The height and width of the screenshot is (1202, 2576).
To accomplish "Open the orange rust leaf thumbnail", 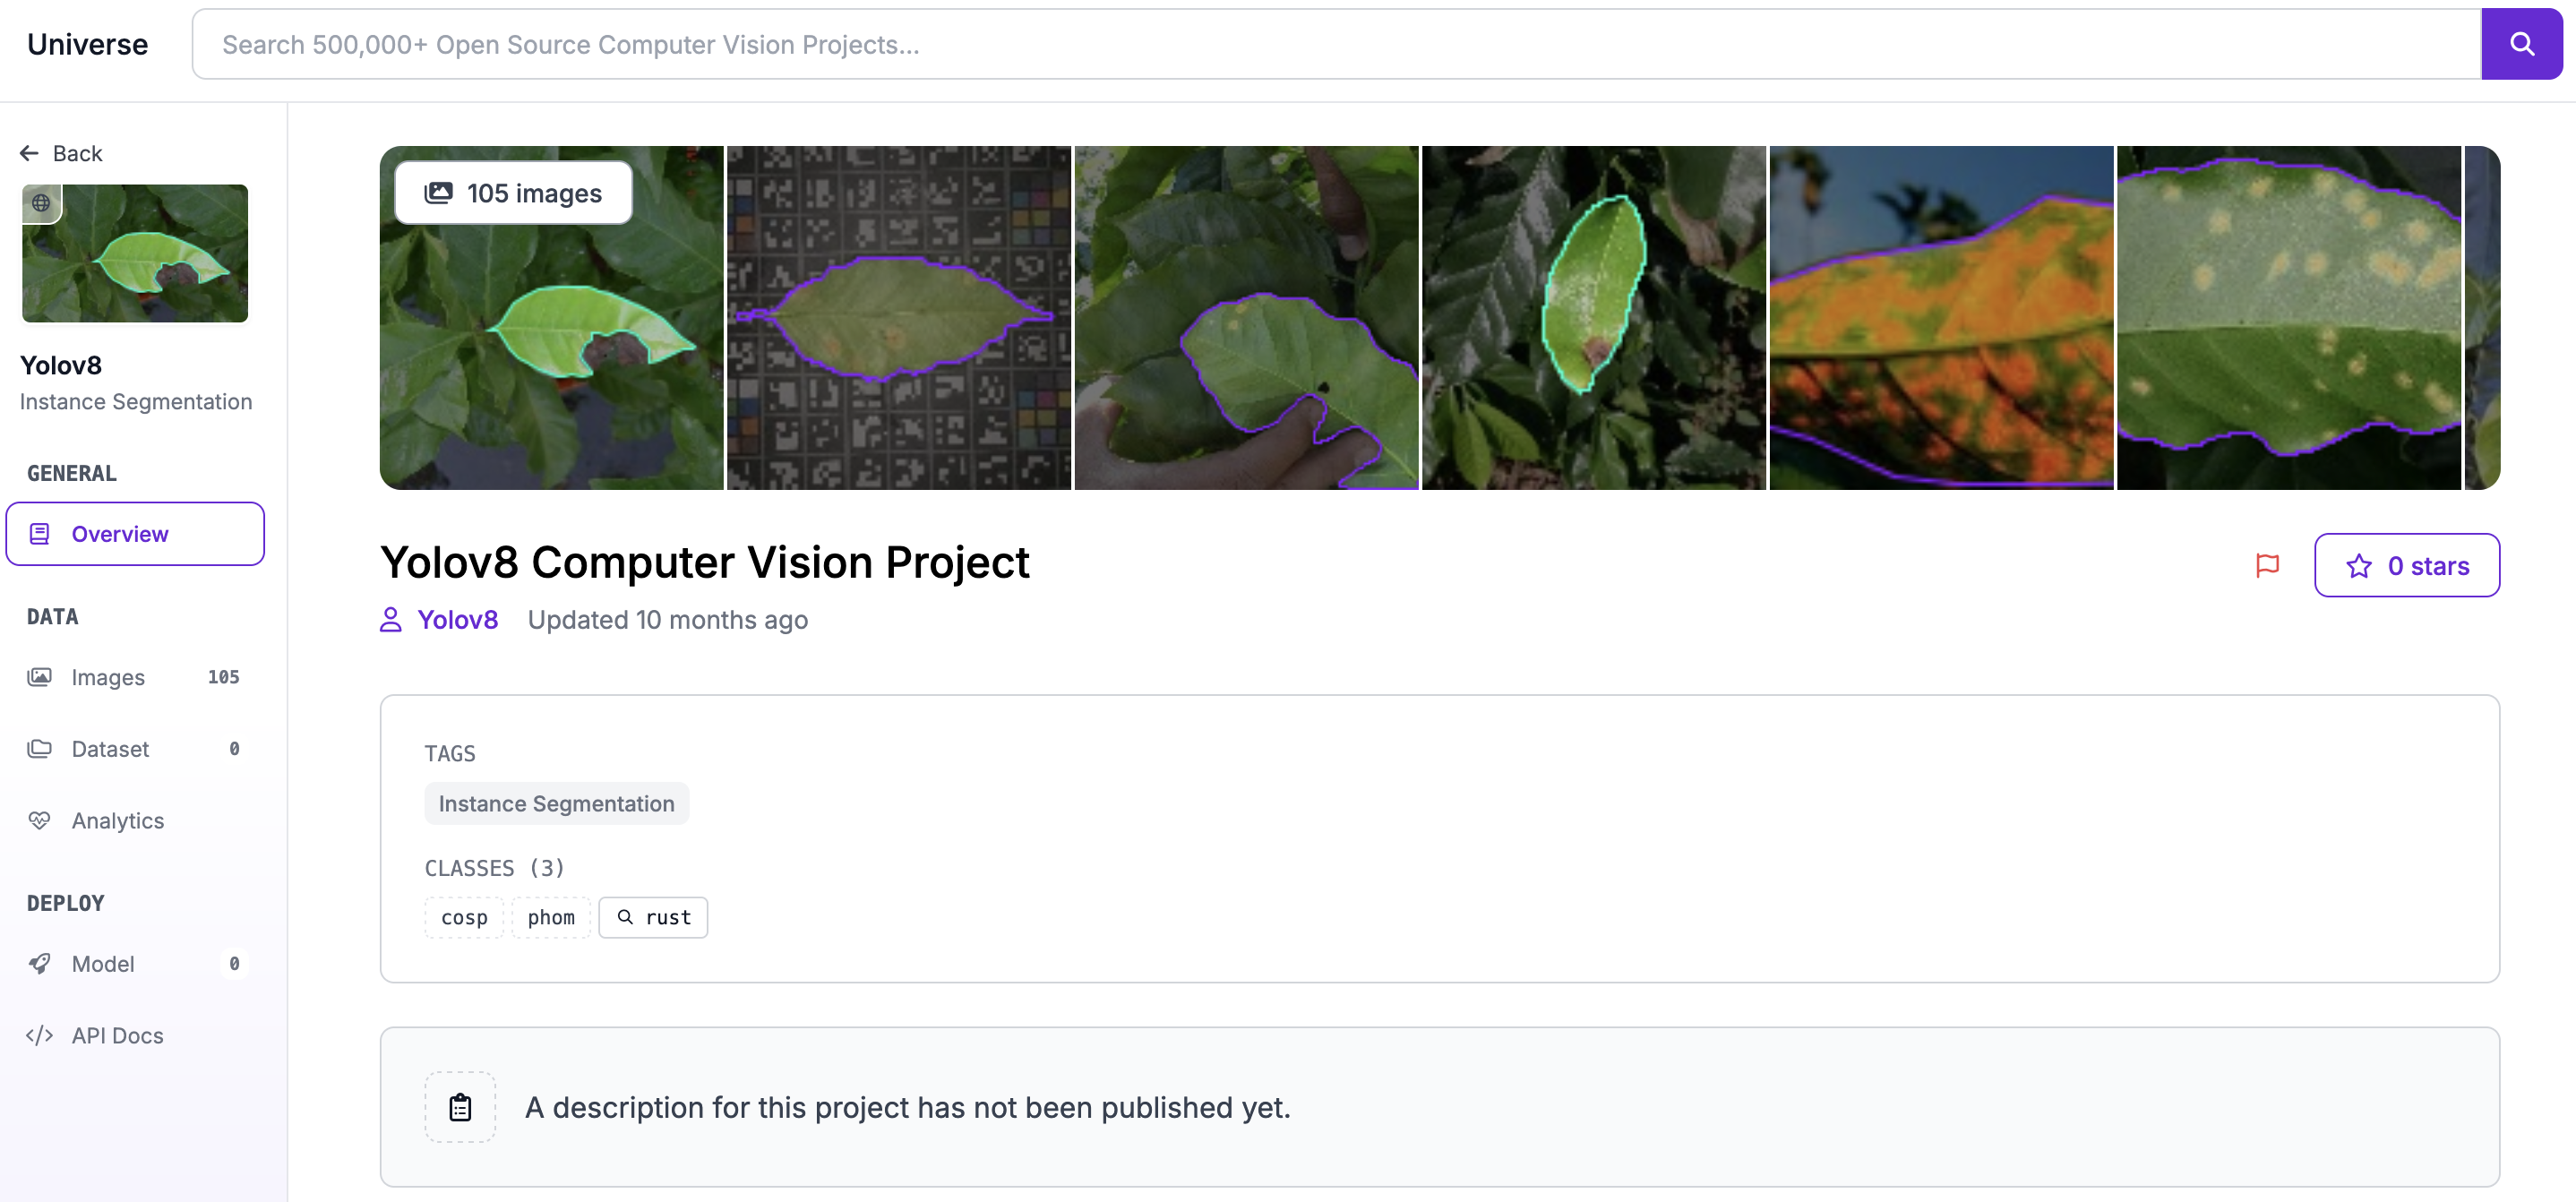I will [x=1941, y=318].
